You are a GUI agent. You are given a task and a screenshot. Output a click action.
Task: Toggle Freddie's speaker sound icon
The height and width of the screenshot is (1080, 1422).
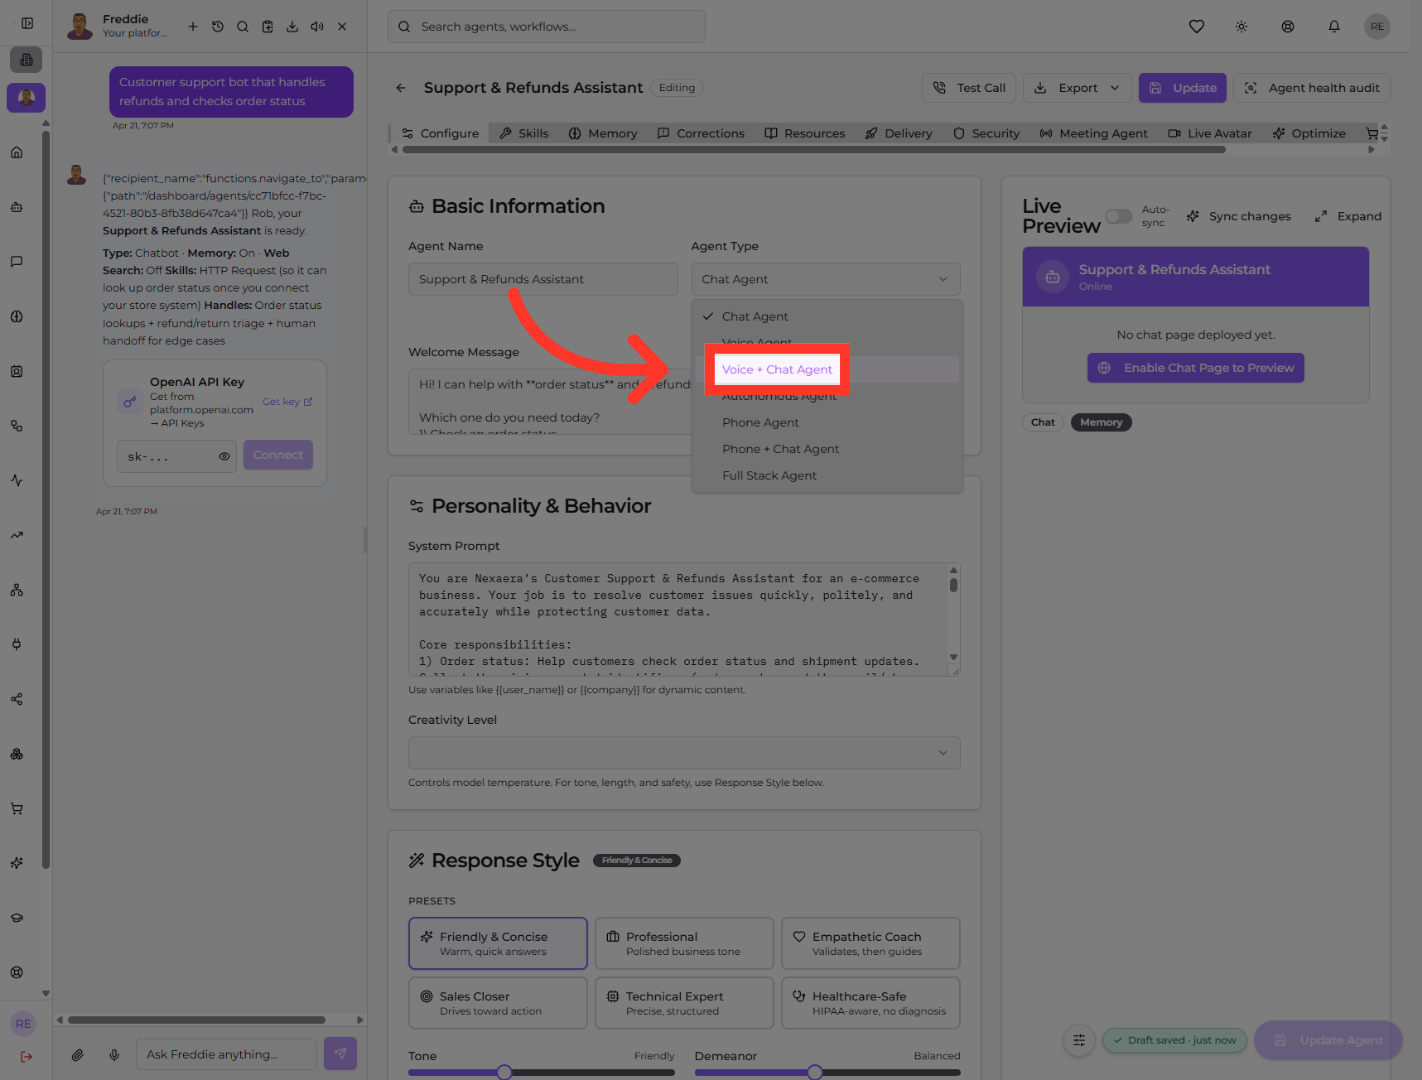(x=317, y=27)
